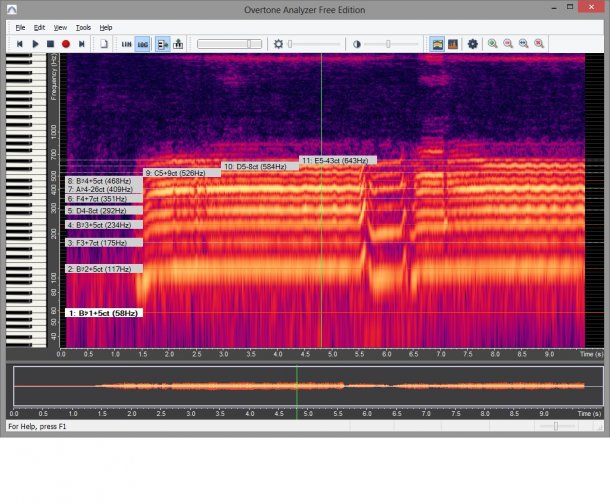Skip to the start of the recording

point(19,44)
